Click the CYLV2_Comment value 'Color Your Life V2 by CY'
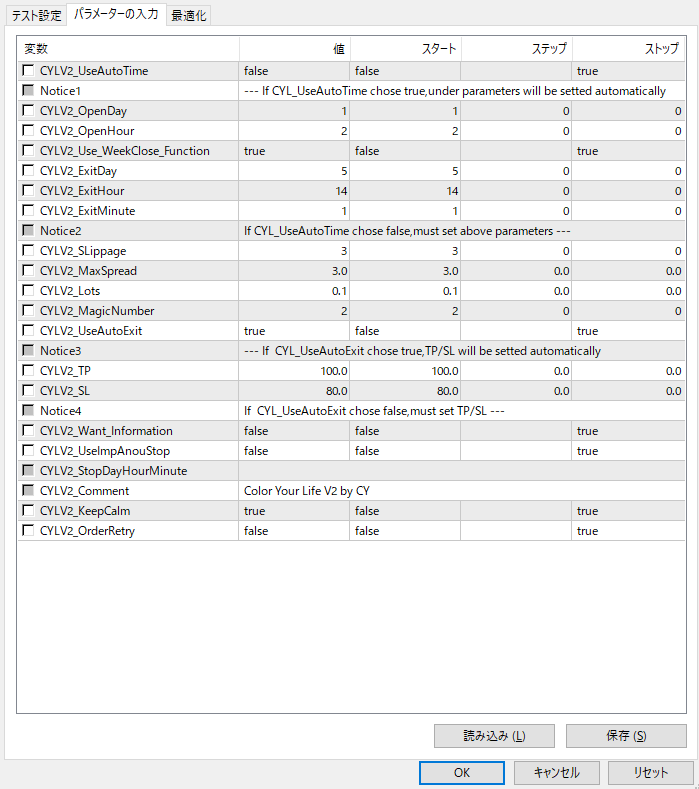This screenshot has width=699, height=789. click(x=462, y=491)
